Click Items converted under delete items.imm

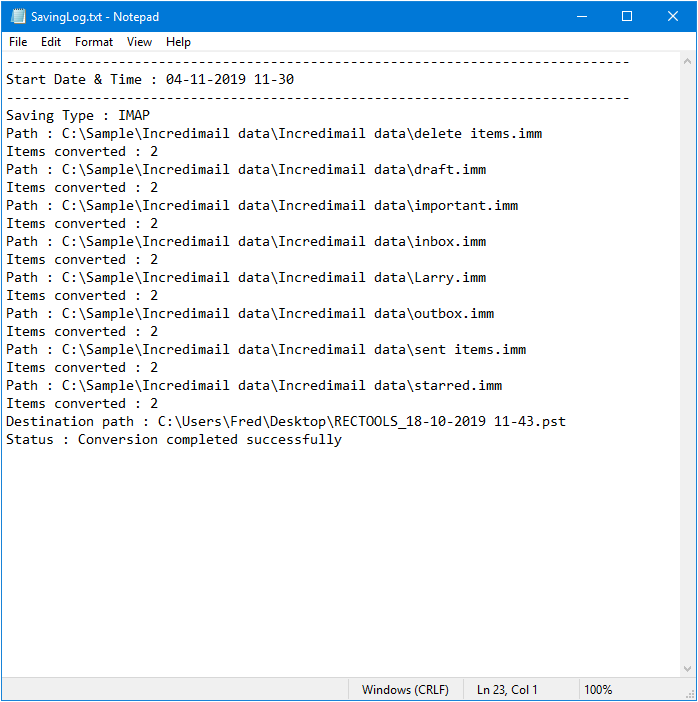click(x=82, y=151)
